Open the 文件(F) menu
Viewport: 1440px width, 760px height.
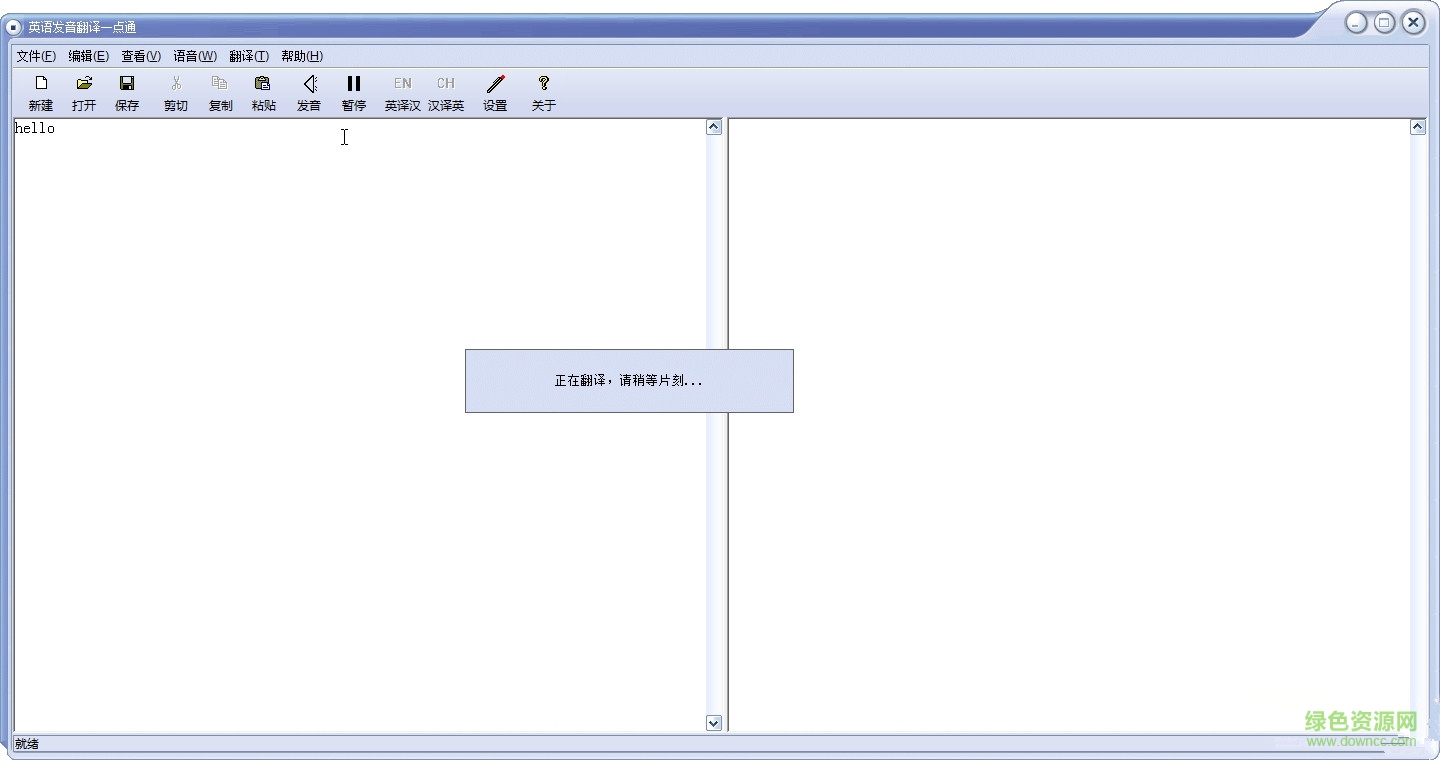pyautogui.click(x=36, y=56)
